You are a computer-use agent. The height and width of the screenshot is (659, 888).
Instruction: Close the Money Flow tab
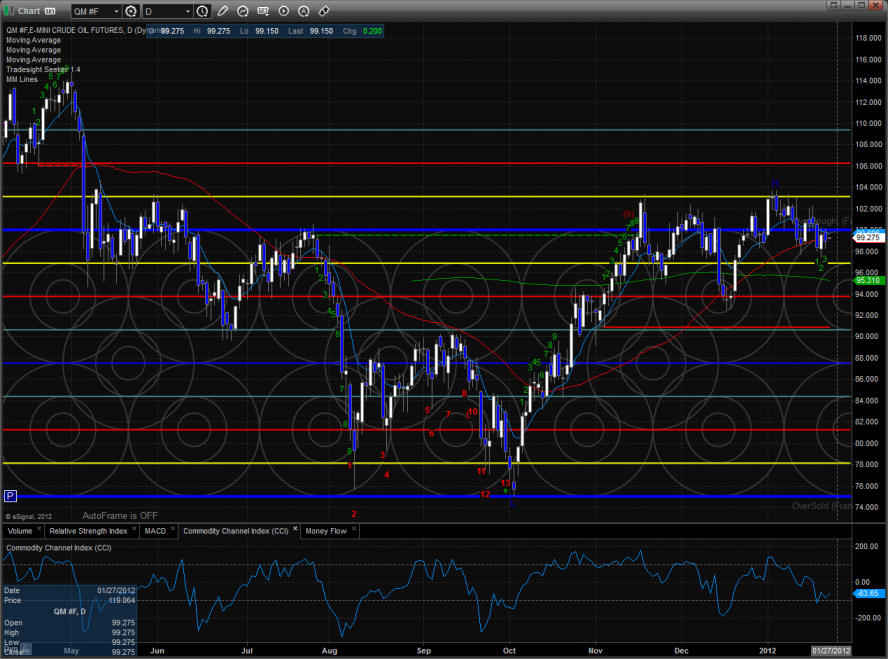pyautogui.click(x=353, y=529)
